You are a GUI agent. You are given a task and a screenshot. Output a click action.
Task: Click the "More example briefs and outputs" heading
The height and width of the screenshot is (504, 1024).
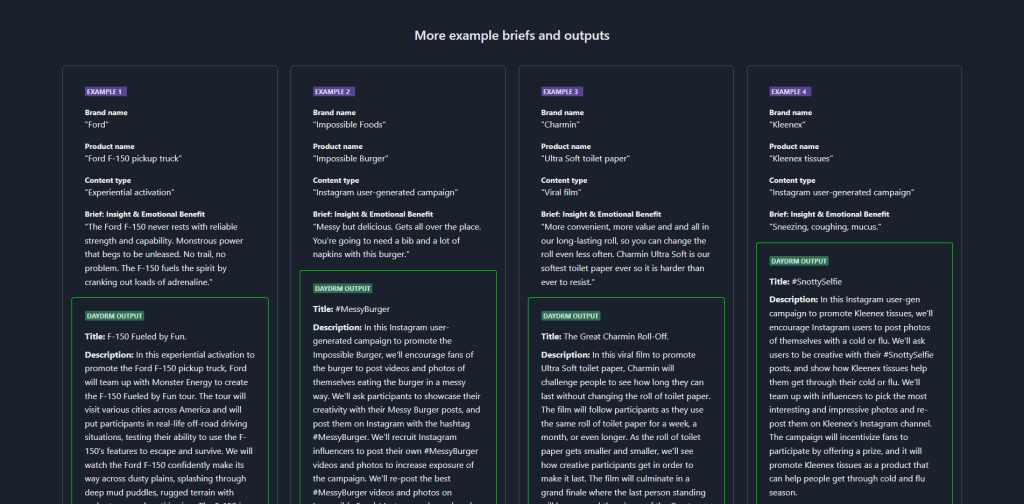tap(512, 36)
